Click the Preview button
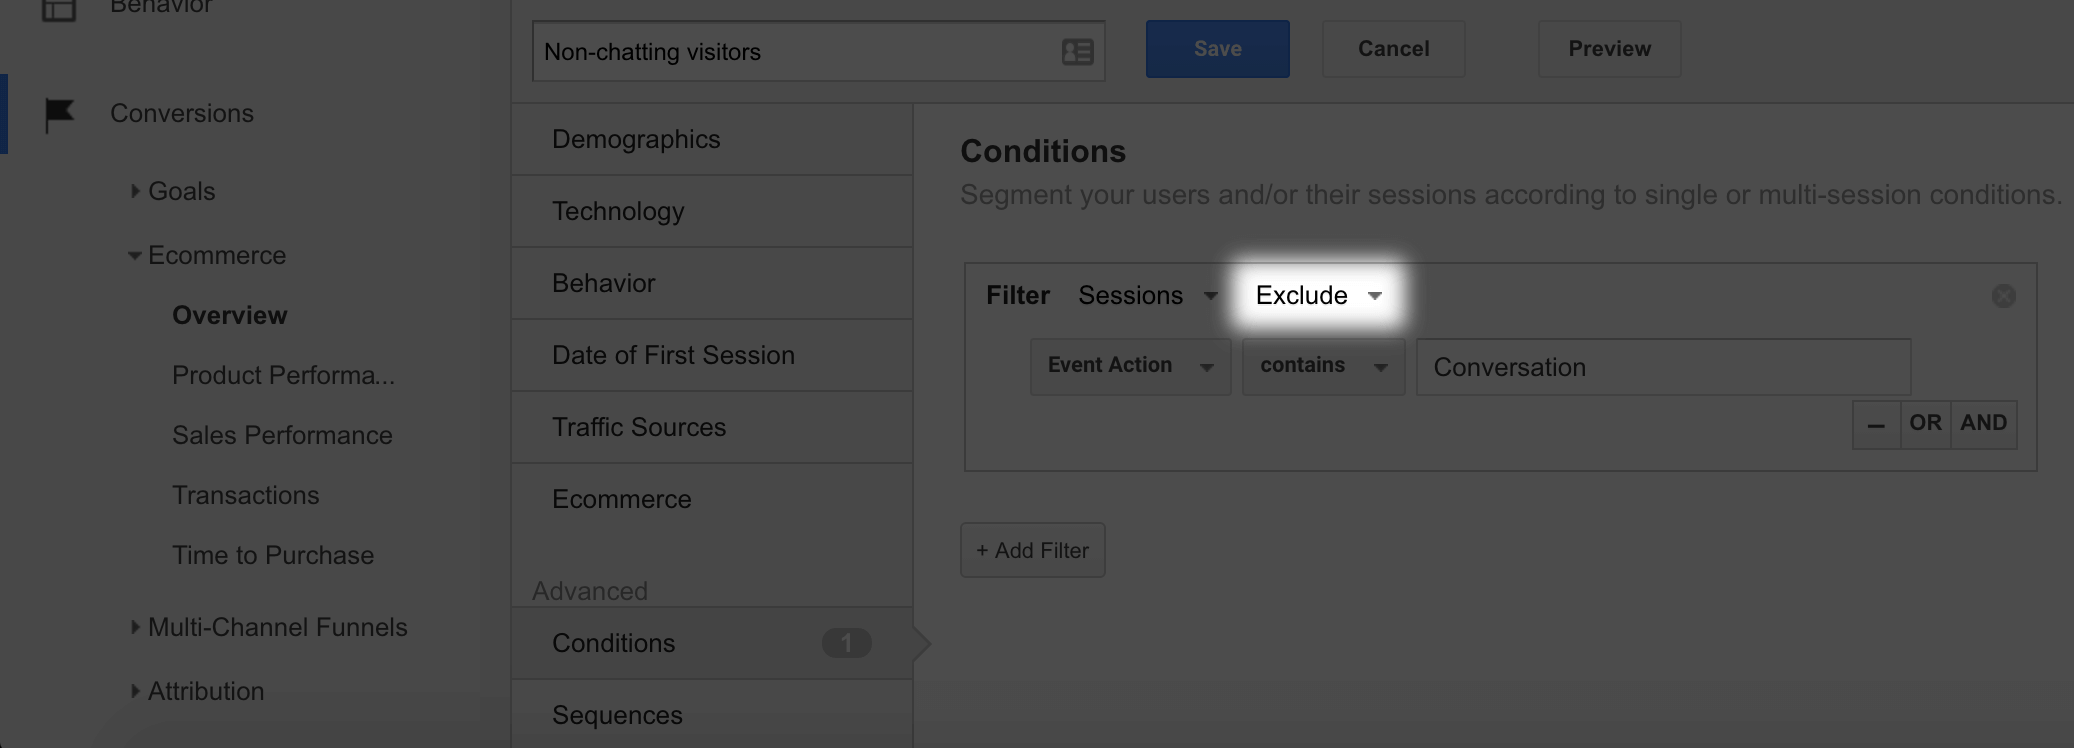This screenshot has height=748, width=2074. tap(1608, 49)
